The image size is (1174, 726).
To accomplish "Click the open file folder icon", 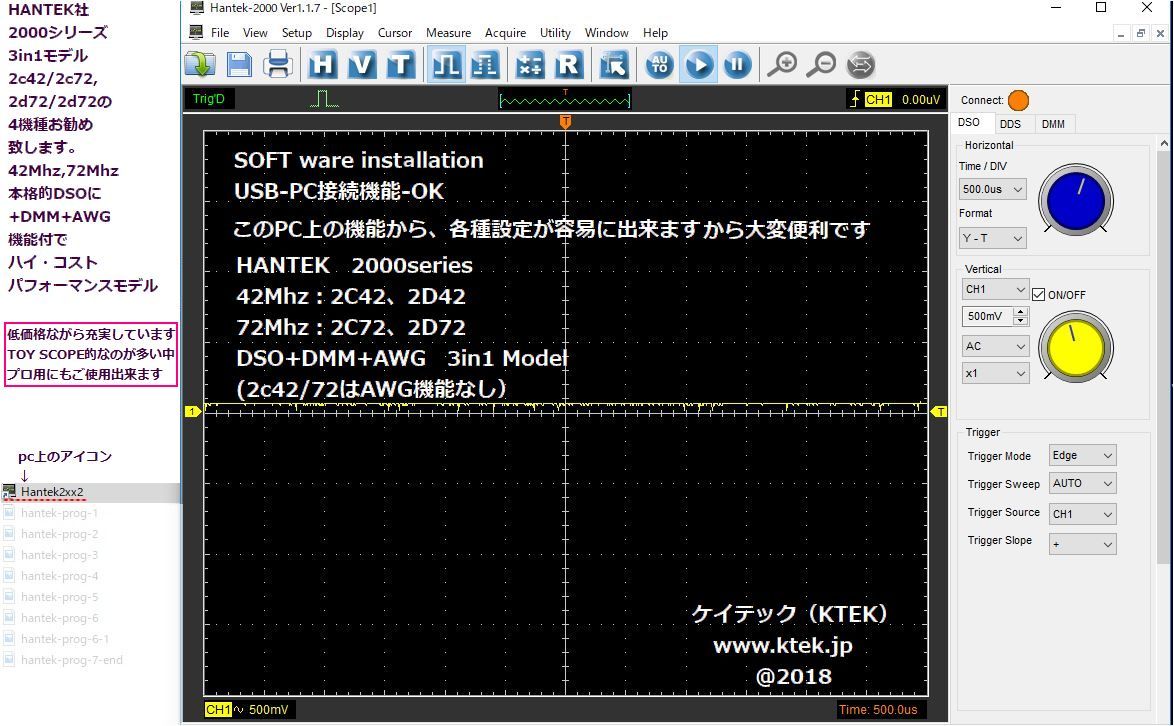I will click(x=200, y=64).
